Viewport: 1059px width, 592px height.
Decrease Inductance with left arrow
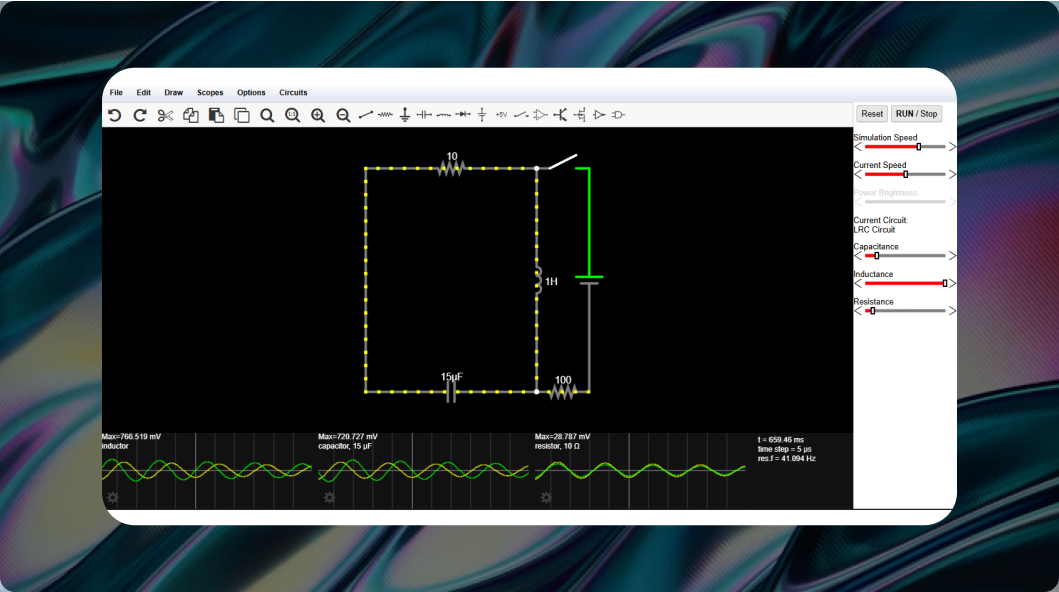point(858,284)
